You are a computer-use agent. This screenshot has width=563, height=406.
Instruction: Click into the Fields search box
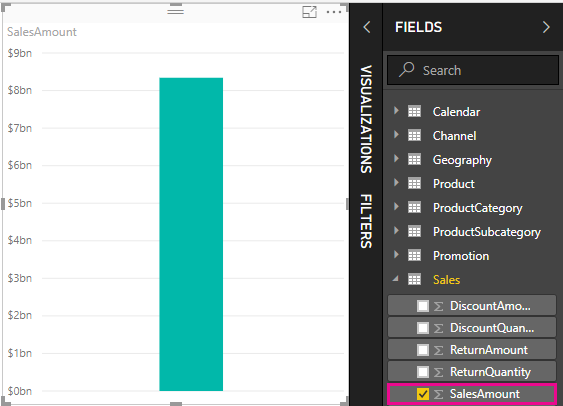(x=473, y=70)
